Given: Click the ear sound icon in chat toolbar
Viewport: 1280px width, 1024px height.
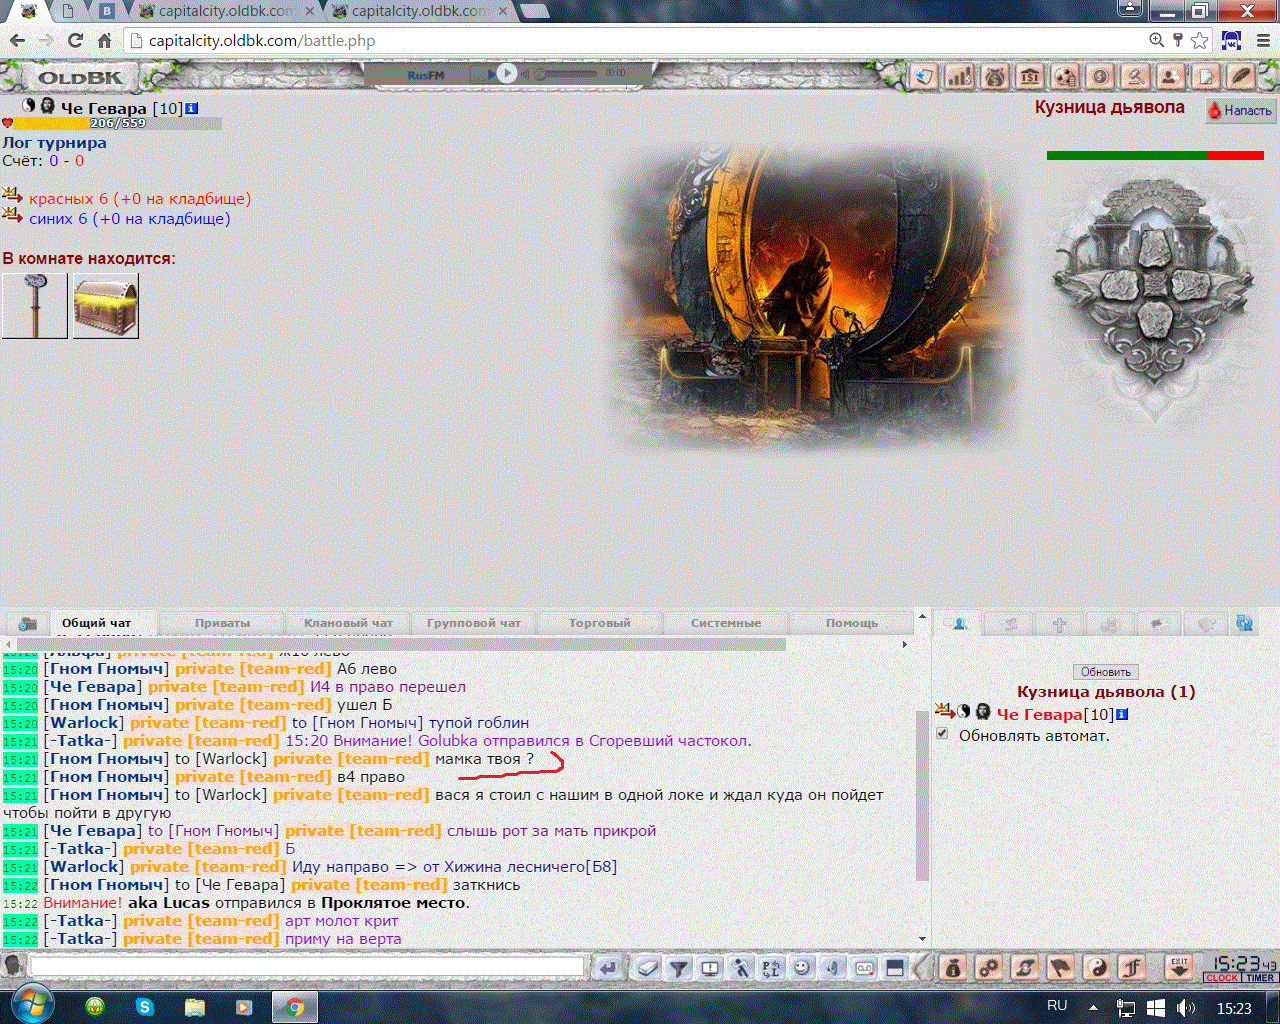Looking at the screenshot, I should click(833, 967).
